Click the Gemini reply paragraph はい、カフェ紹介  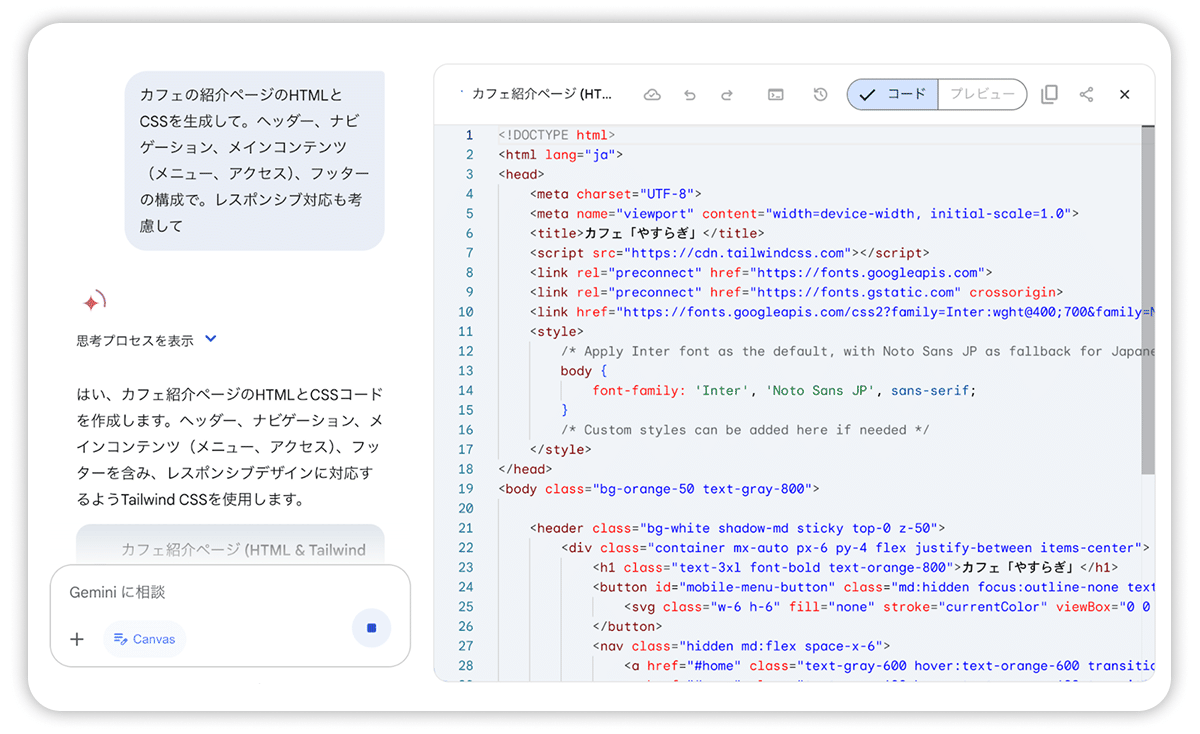click(x=230, y=446)
